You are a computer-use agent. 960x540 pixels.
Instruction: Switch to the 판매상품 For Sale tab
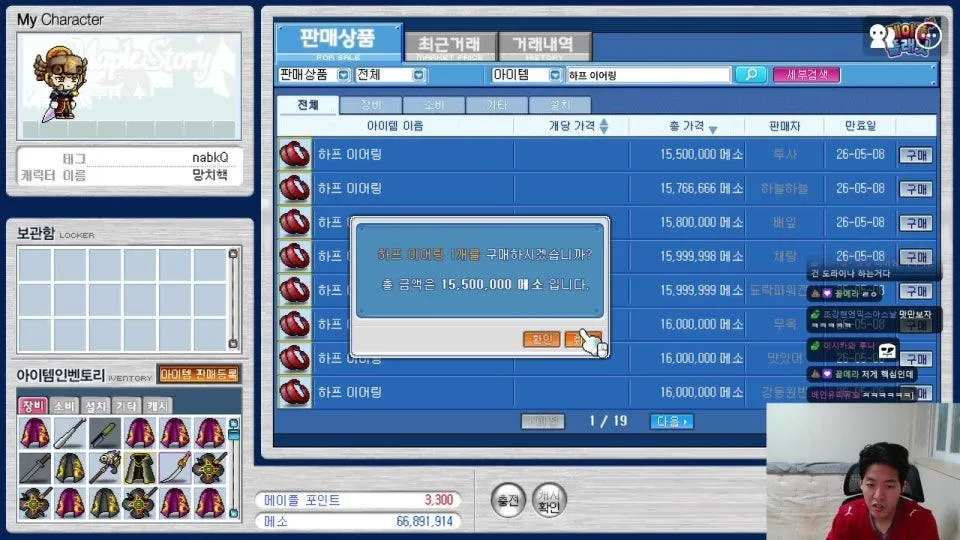pos(338,43)
